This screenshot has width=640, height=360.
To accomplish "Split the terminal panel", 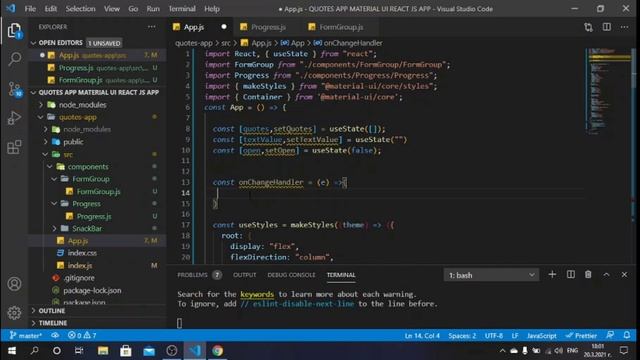I will (x=571, y=275).
